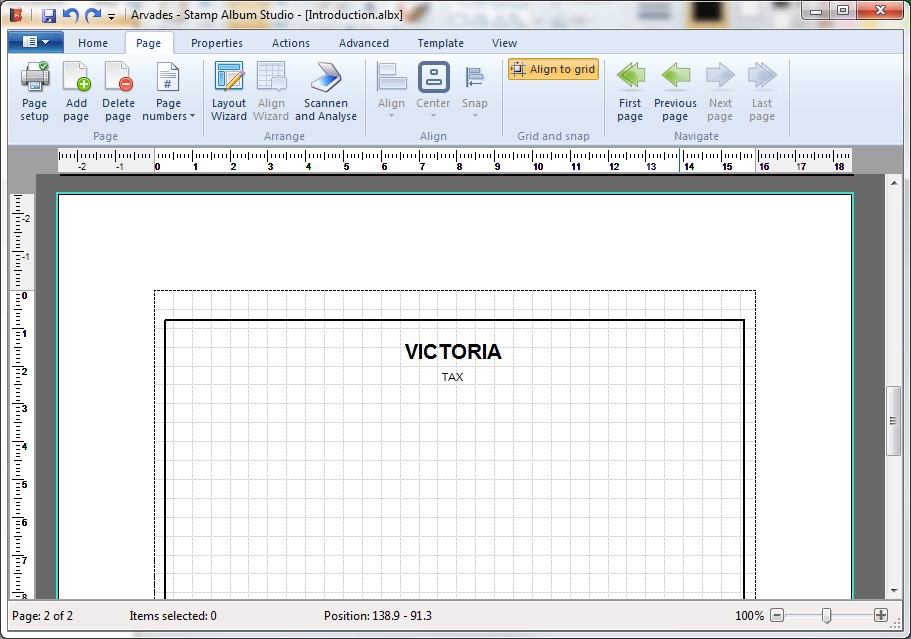Go to the Previous page
The width and height of the screenshot is (911, 639).
pos(675,92)
